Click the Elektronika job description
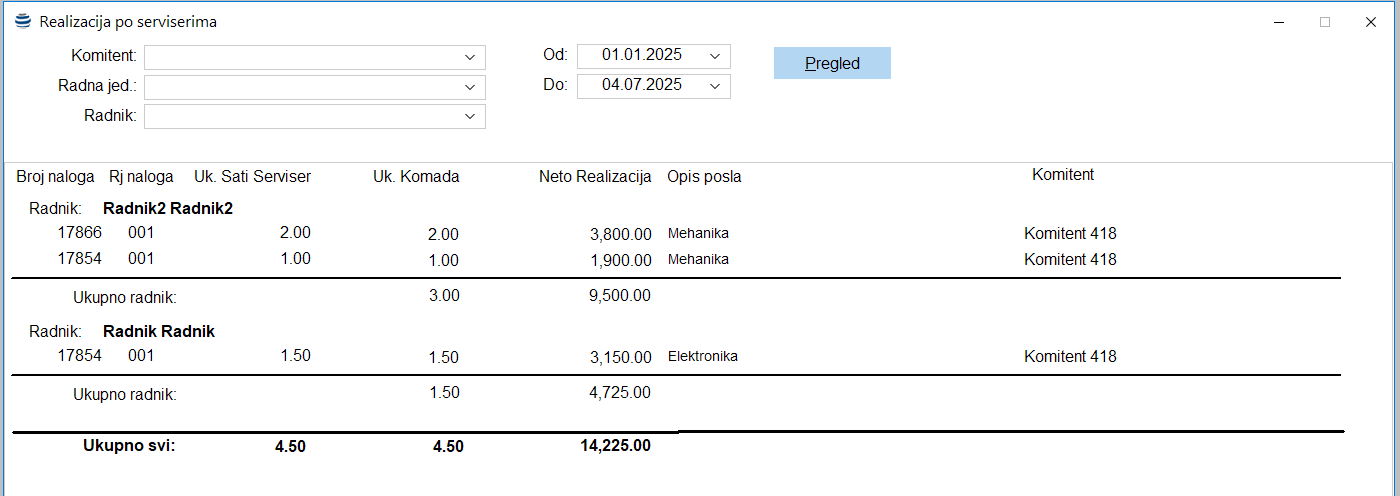This screenshot has height=496, width=1400. (703, 356)
